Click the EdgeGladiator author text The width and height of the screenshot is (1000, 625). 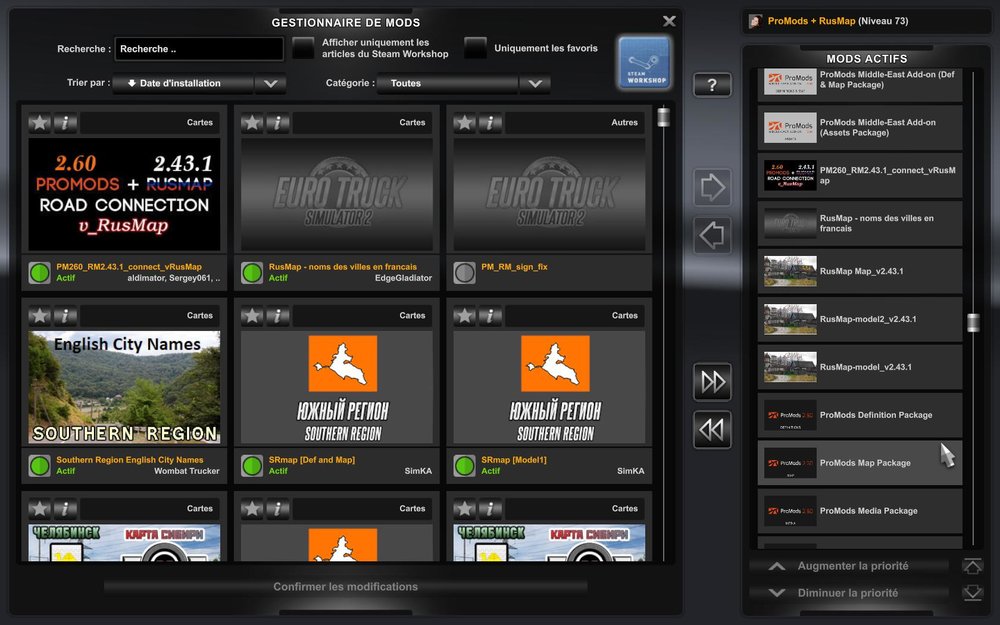[403, 278]
